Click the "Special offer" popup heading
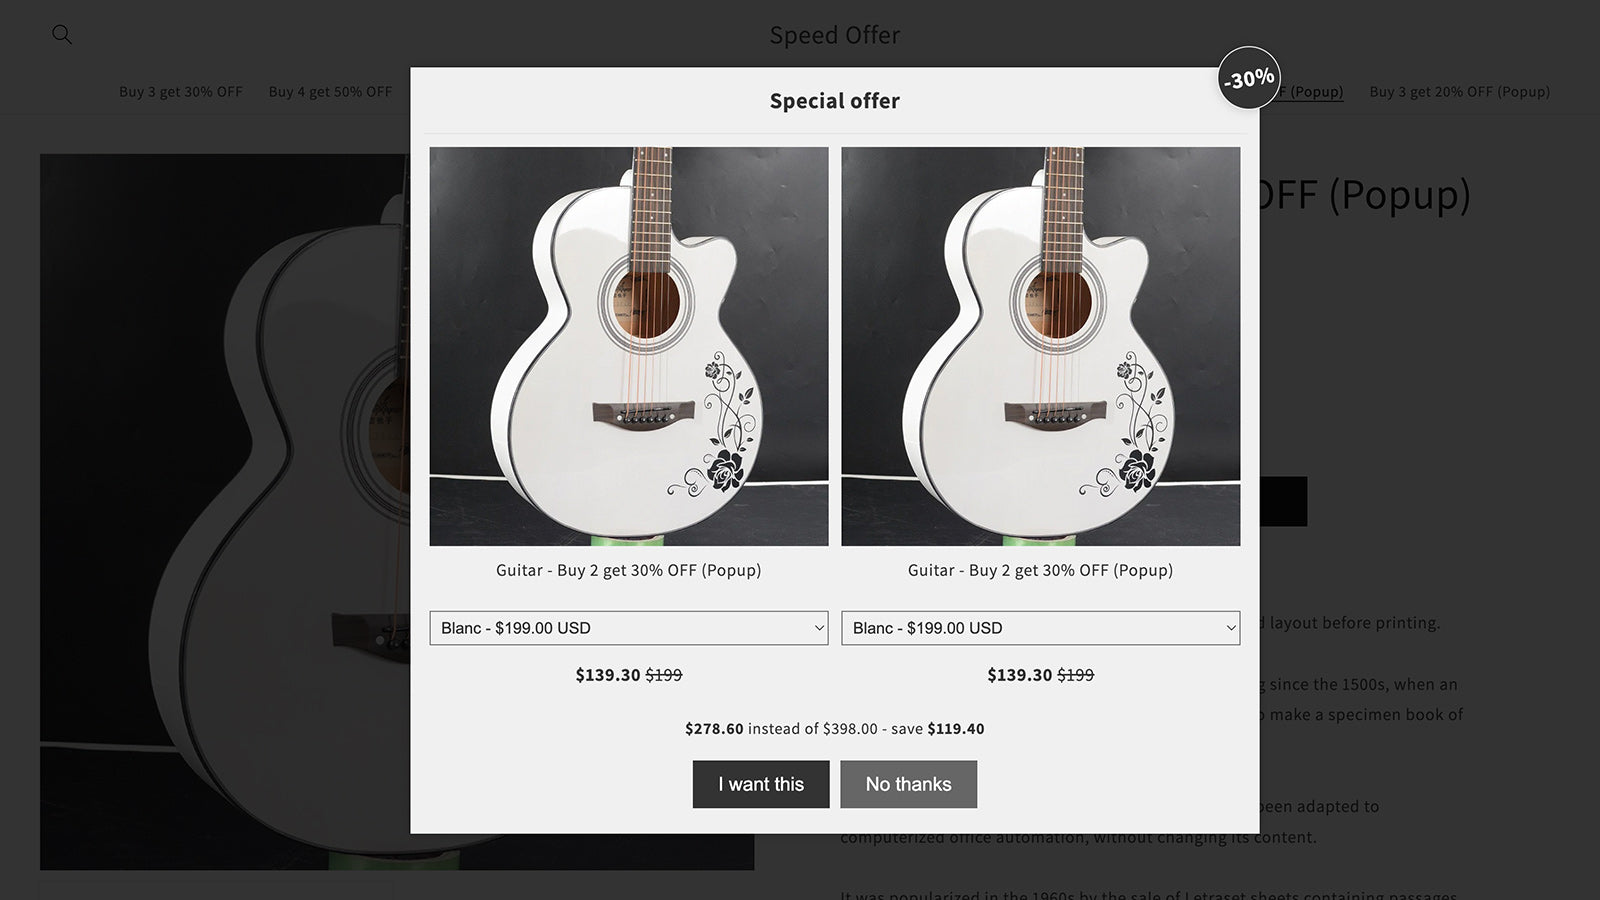This screenshot has width=1600, height=900. [x=834, y=101]
